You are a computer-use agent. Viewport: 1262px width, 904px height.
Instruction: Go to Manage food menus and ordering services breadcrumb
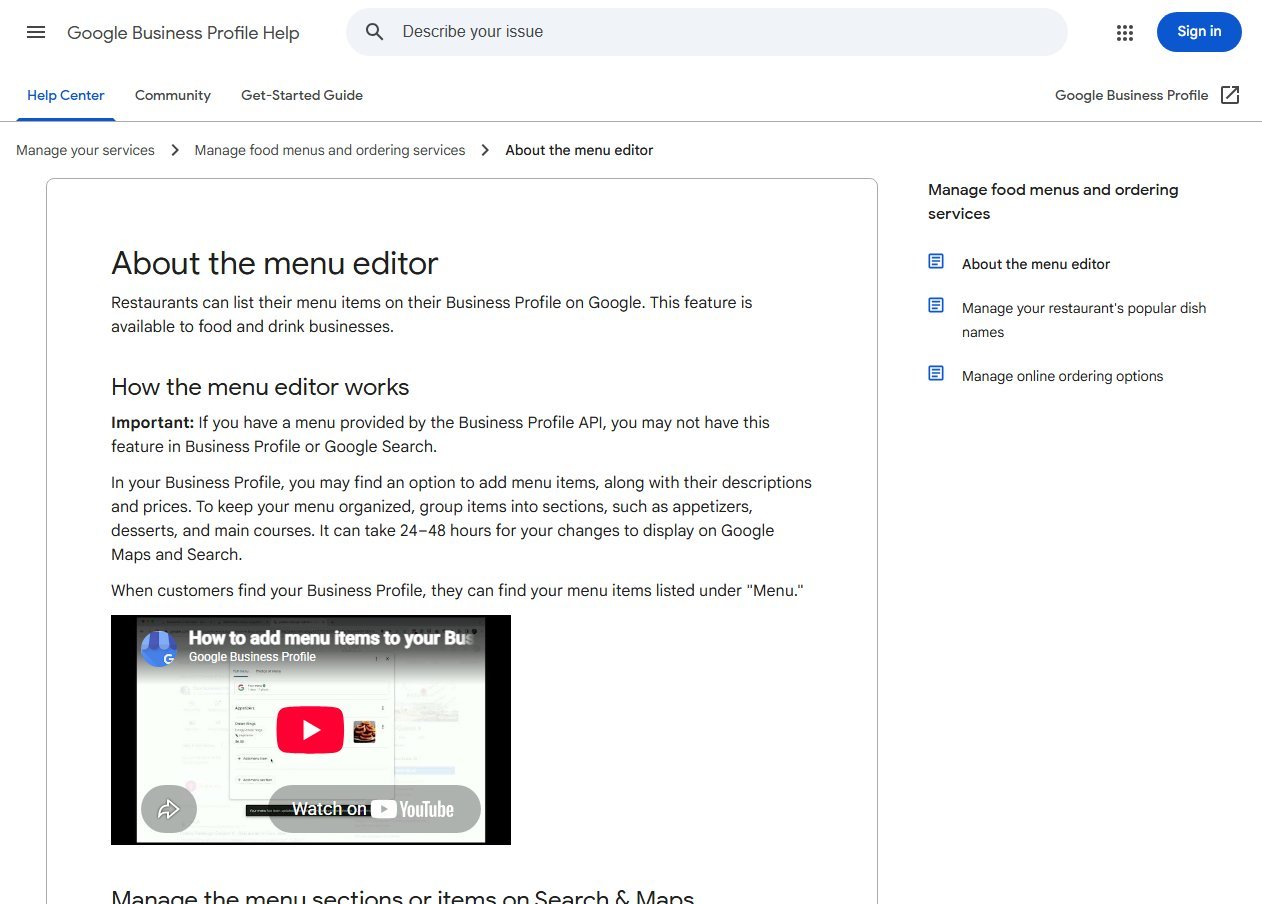pyautogui.click(x=330, y=150)
